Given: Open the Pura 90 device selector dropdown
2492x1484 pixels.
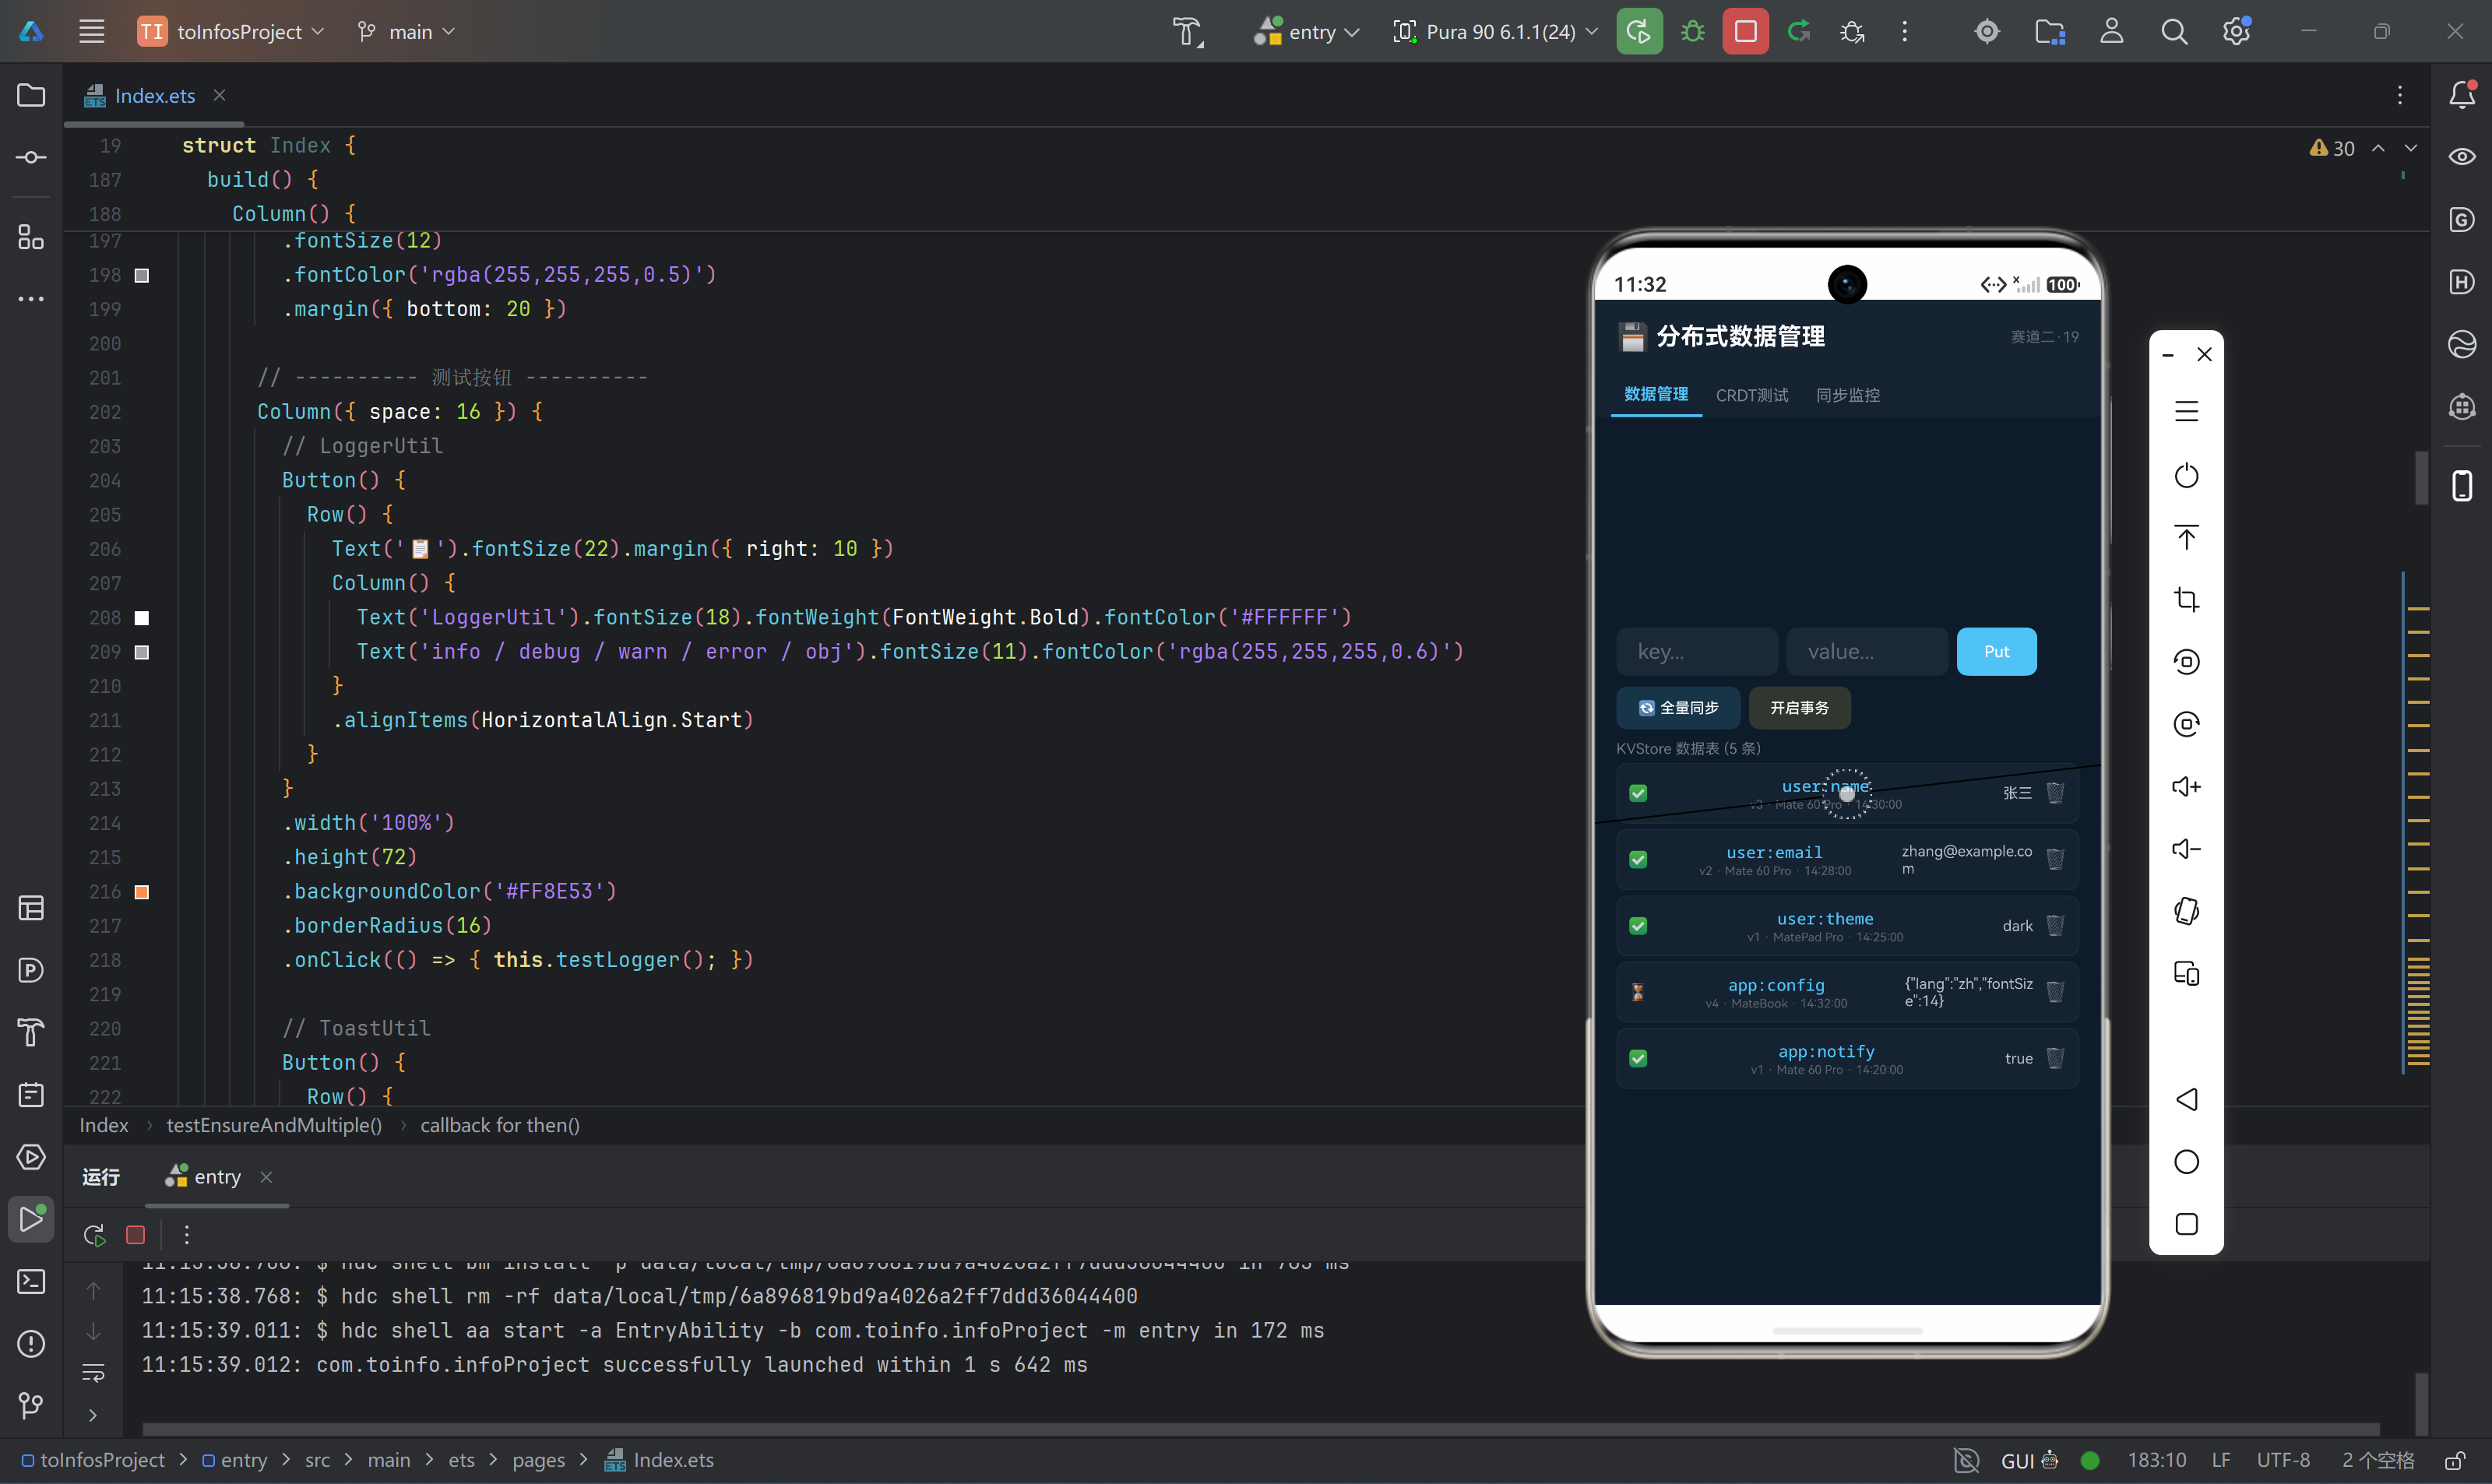Looking at the screenshot, I should coord(1496,31).
